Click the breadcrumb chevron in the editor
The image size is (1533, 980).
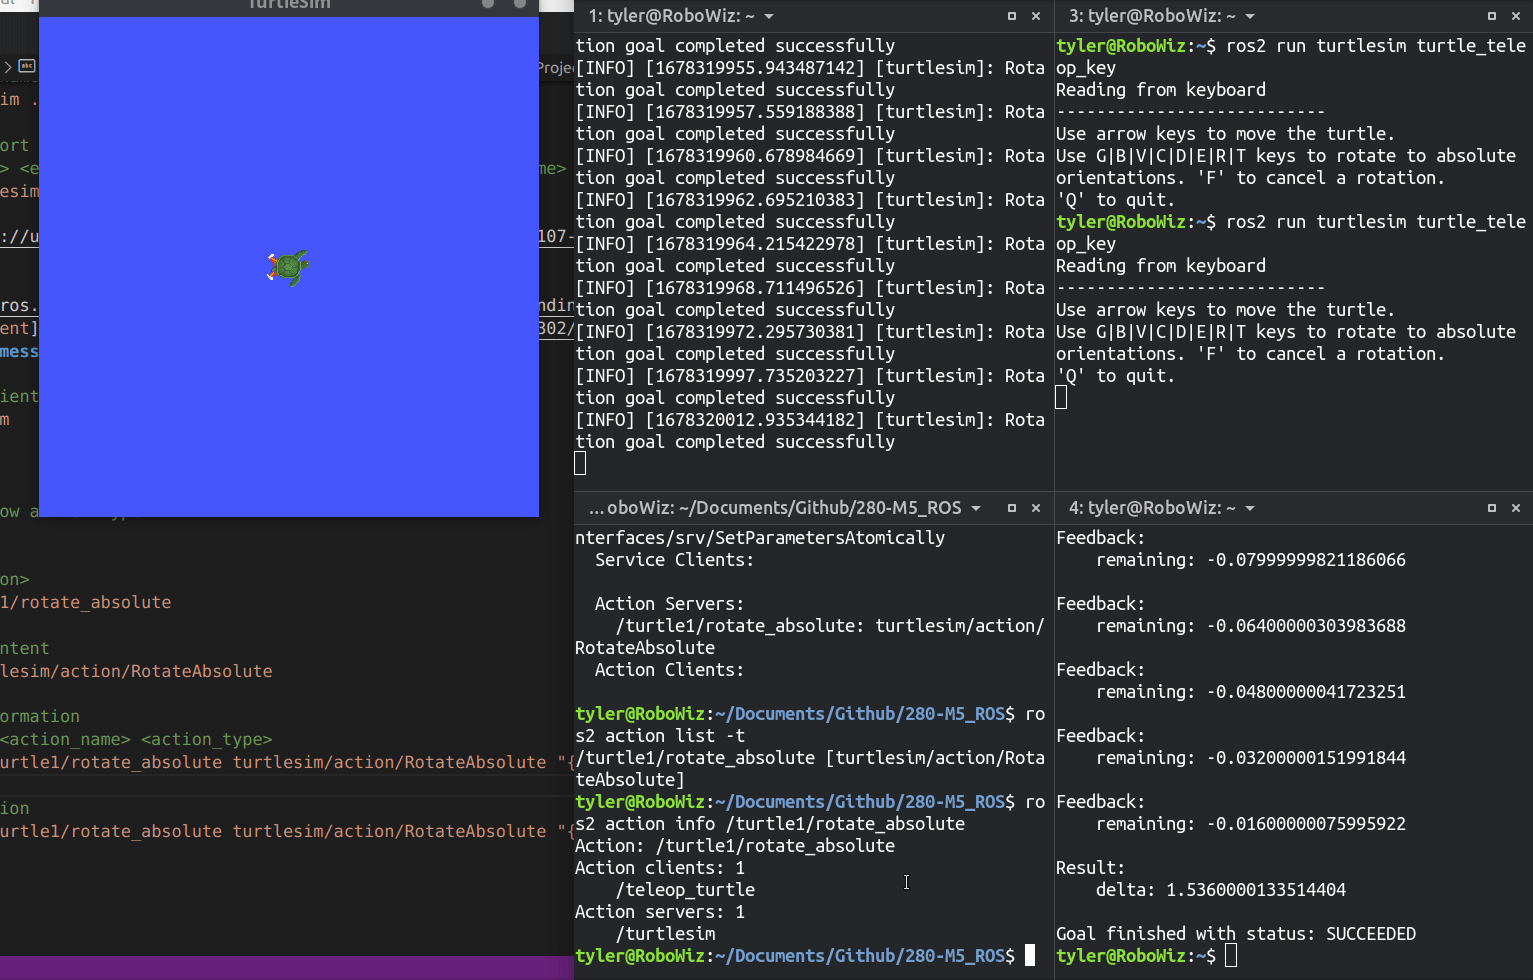[x=8, y=66]
